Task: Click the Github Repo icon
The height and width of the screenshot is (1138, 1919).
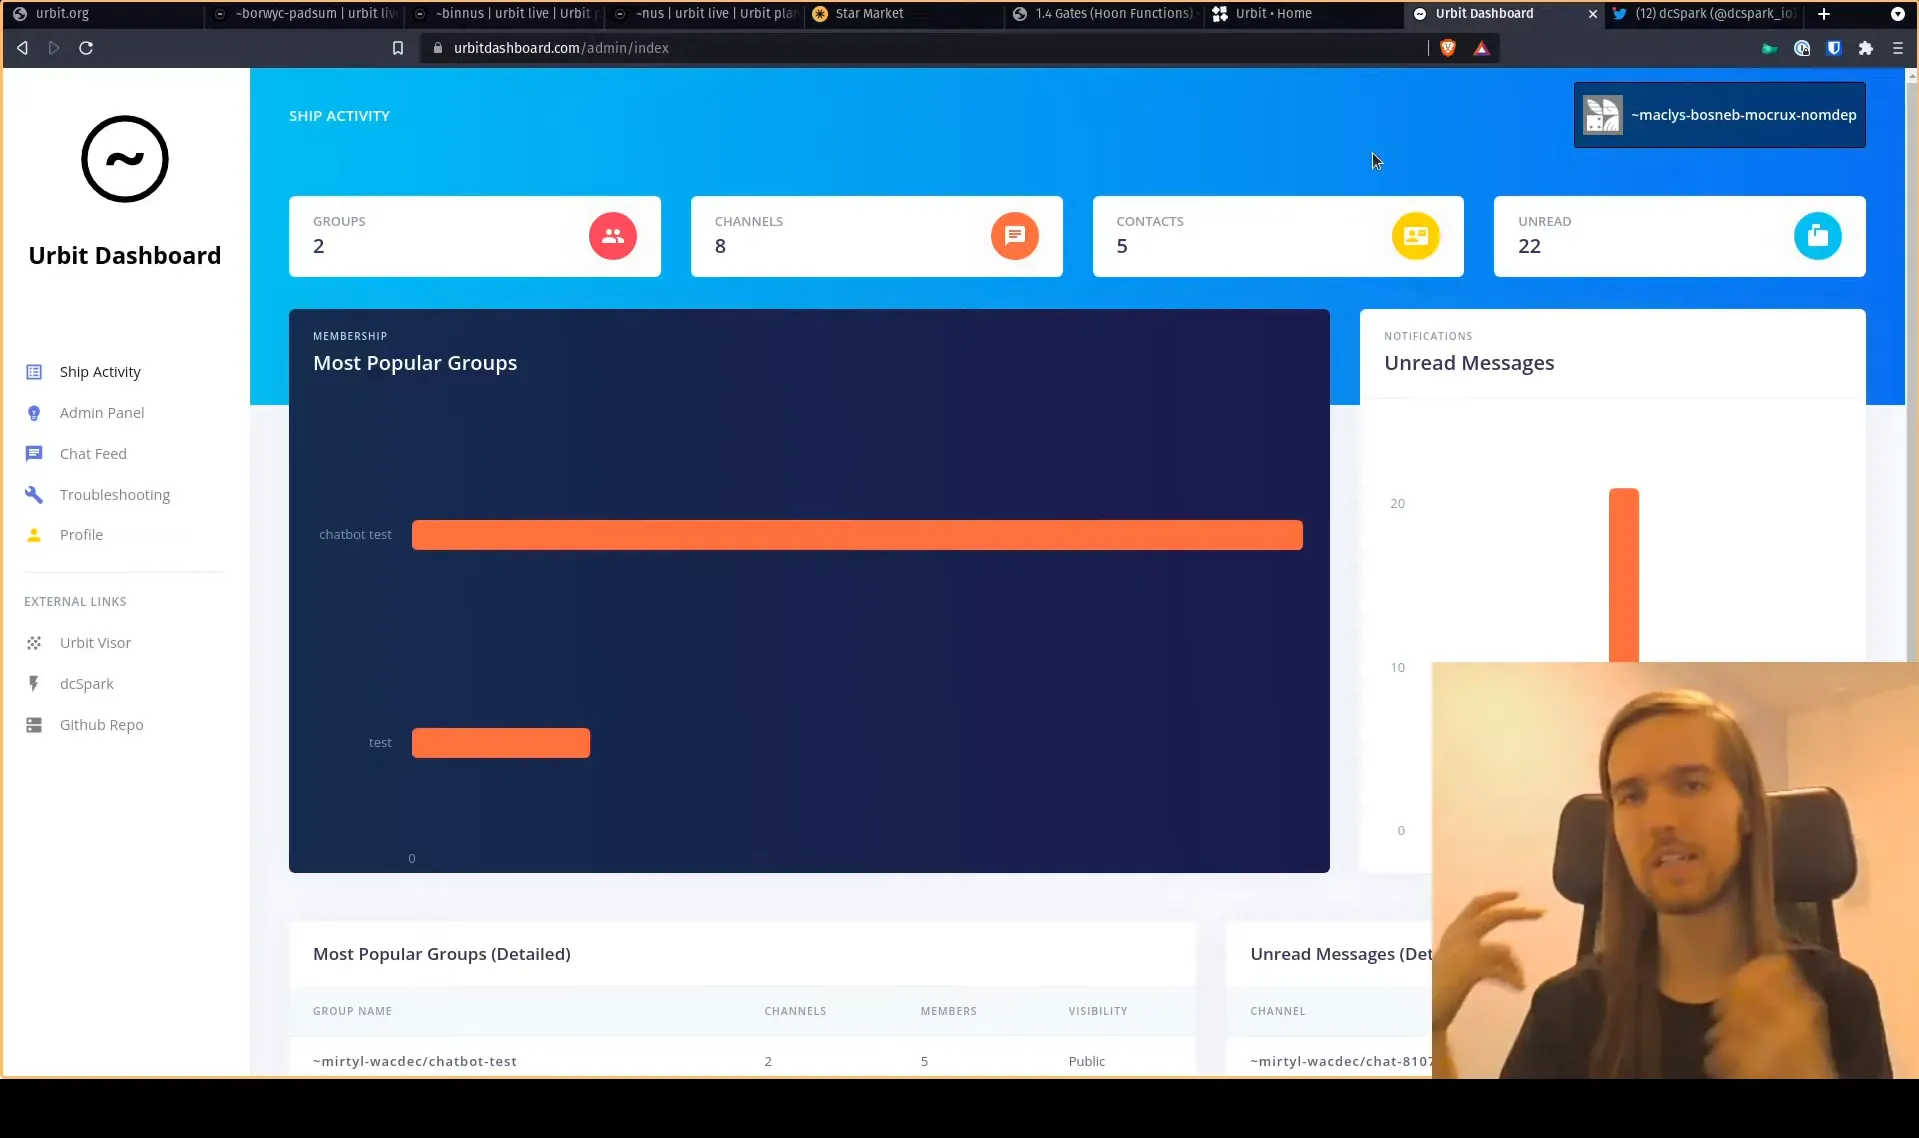Action: pos(34,724)
